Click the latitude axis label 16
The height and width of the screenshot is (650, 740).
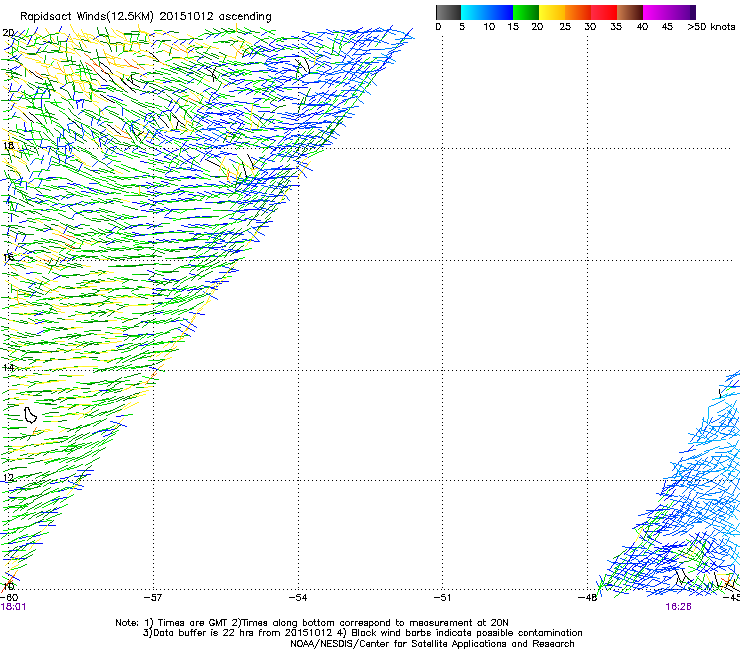pos(8,257)
